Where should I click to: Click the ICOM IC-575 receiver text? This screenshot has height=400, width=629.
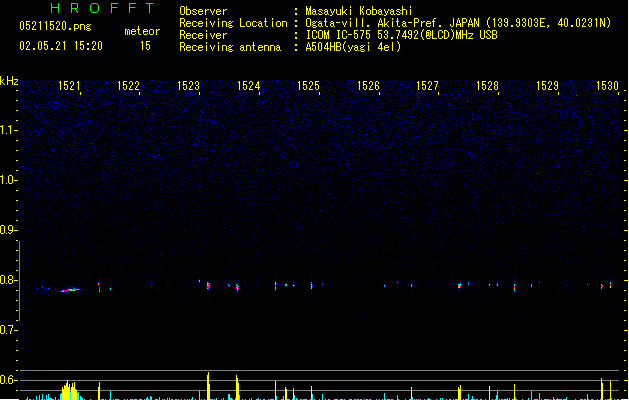click(401, 35)
